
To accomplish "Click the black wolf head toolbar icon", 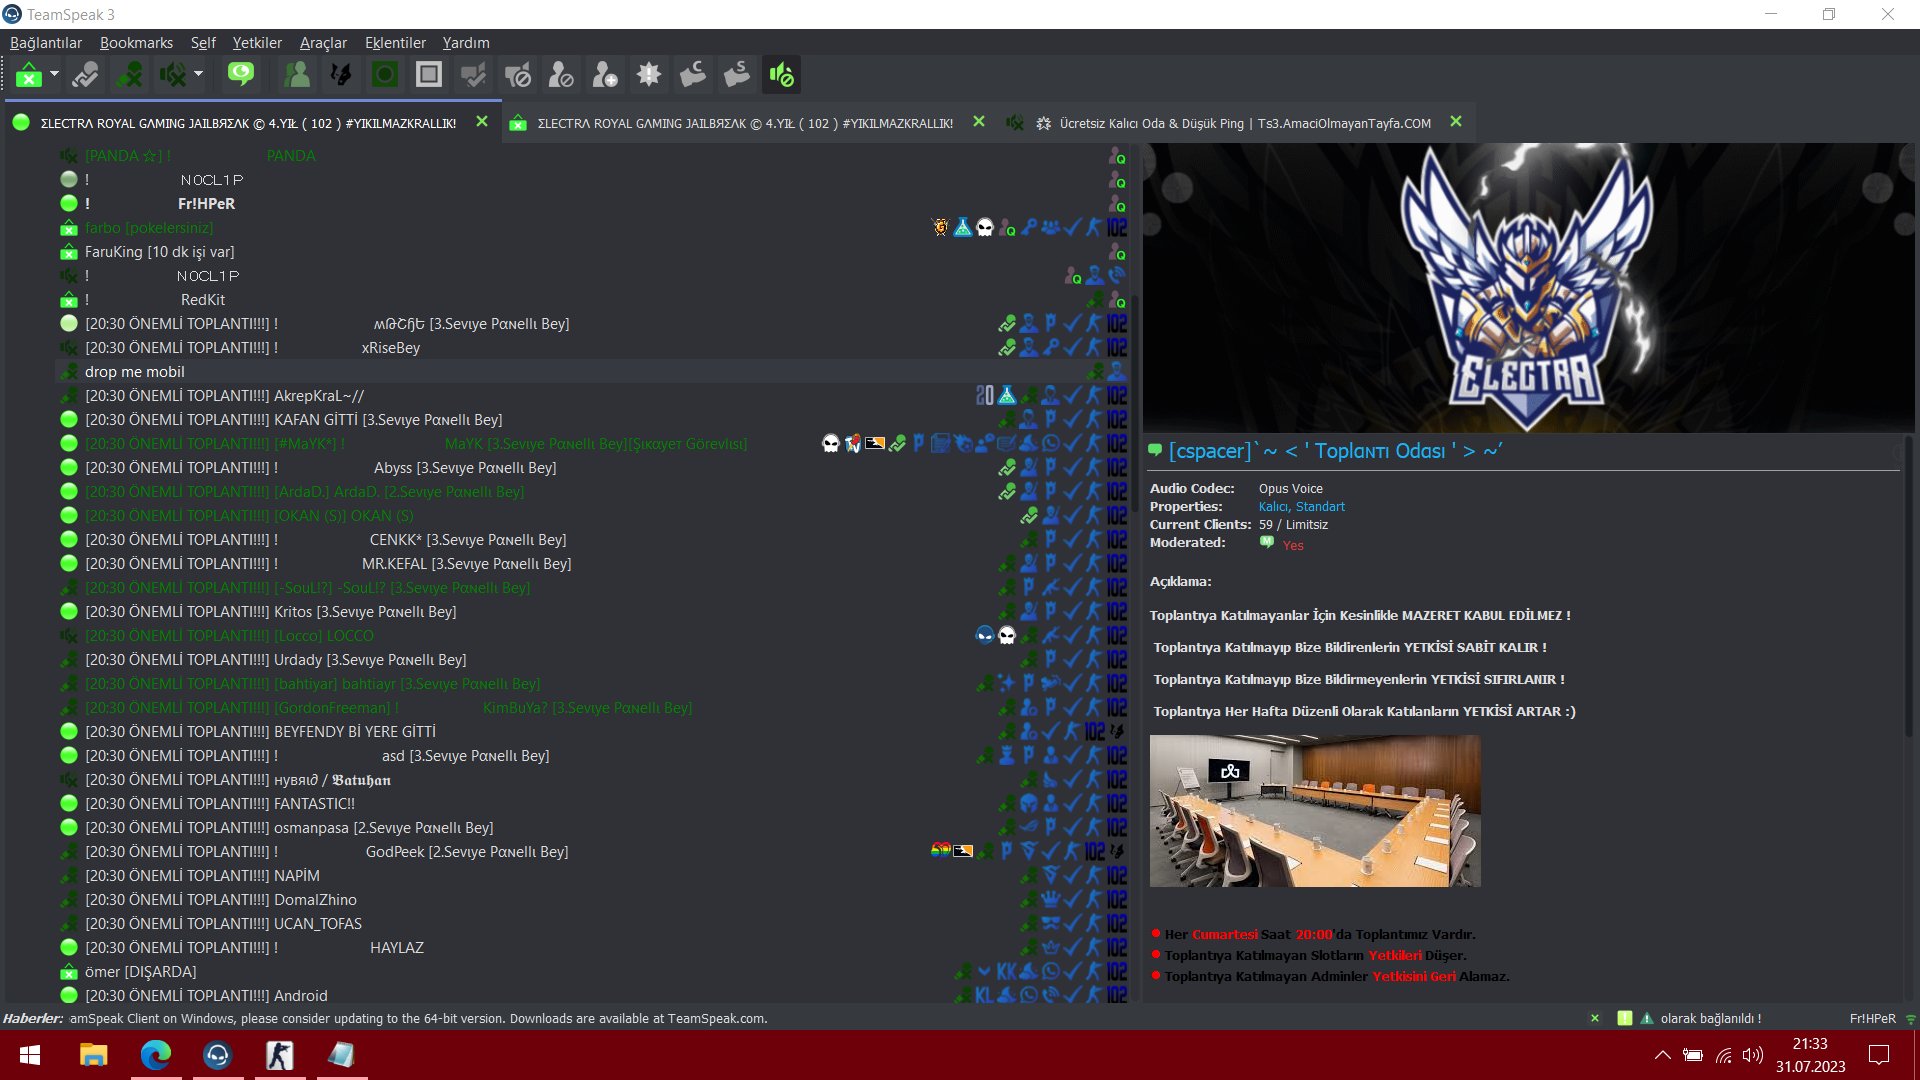I will pyautogui.click(x=341, y=75).
